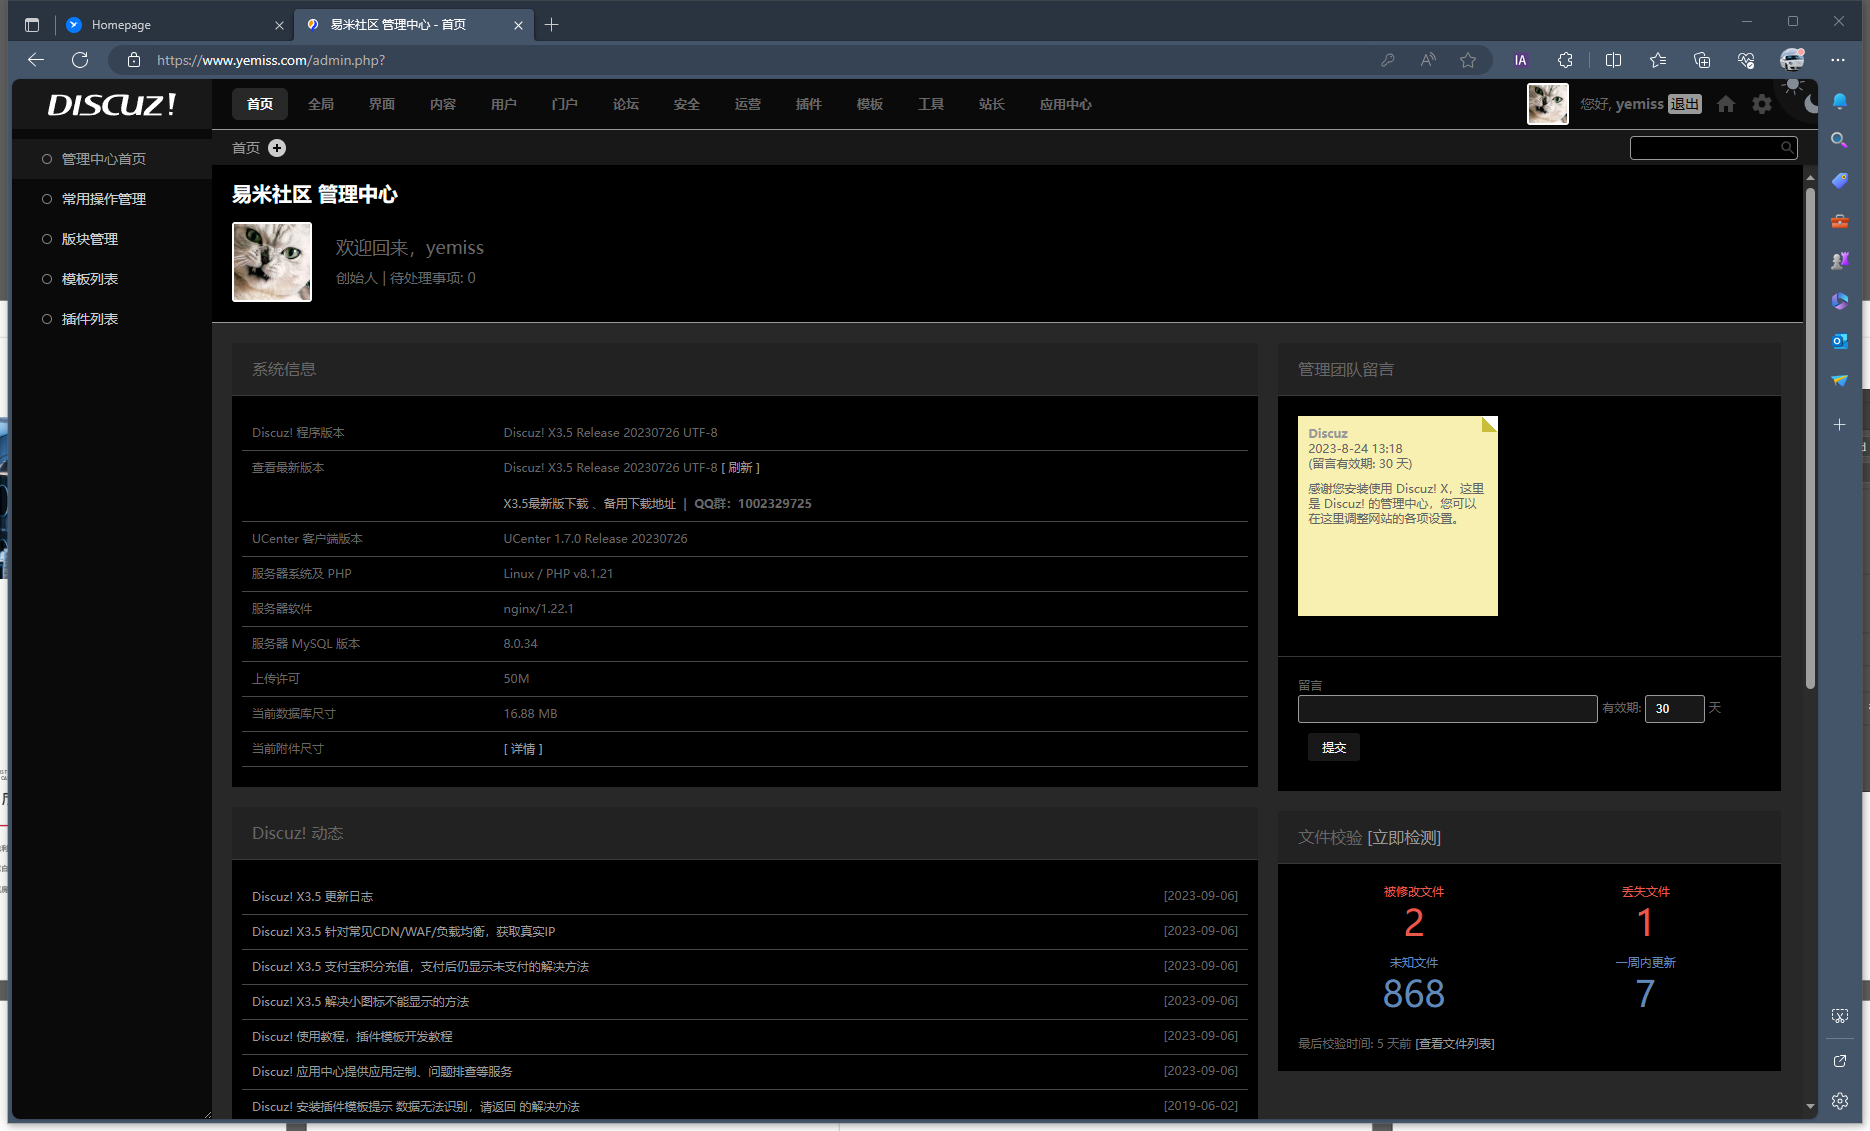Click the 退出 logout button
1870x1131 pixels.
(x=1685, y=104)
